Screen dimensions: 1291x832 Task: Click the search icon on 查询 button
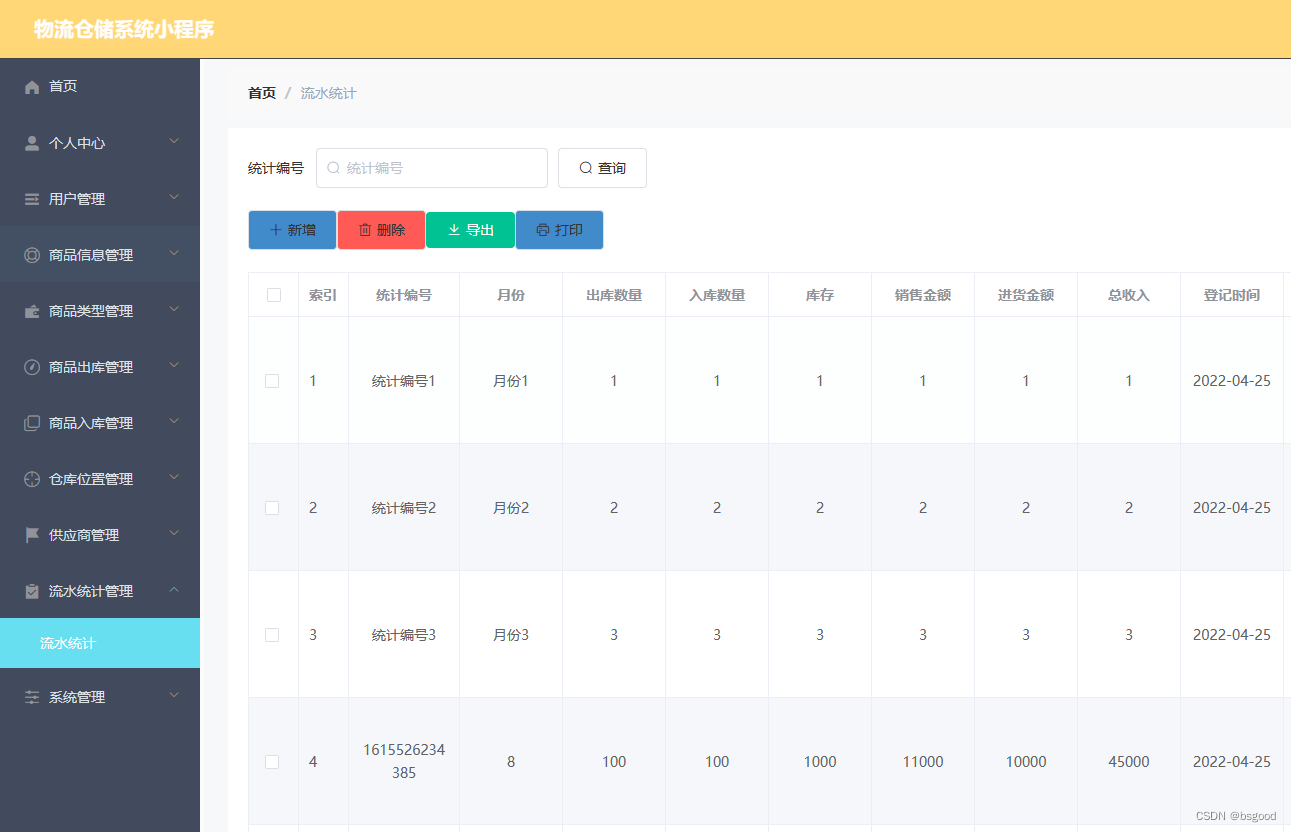(x=586, y=168)
